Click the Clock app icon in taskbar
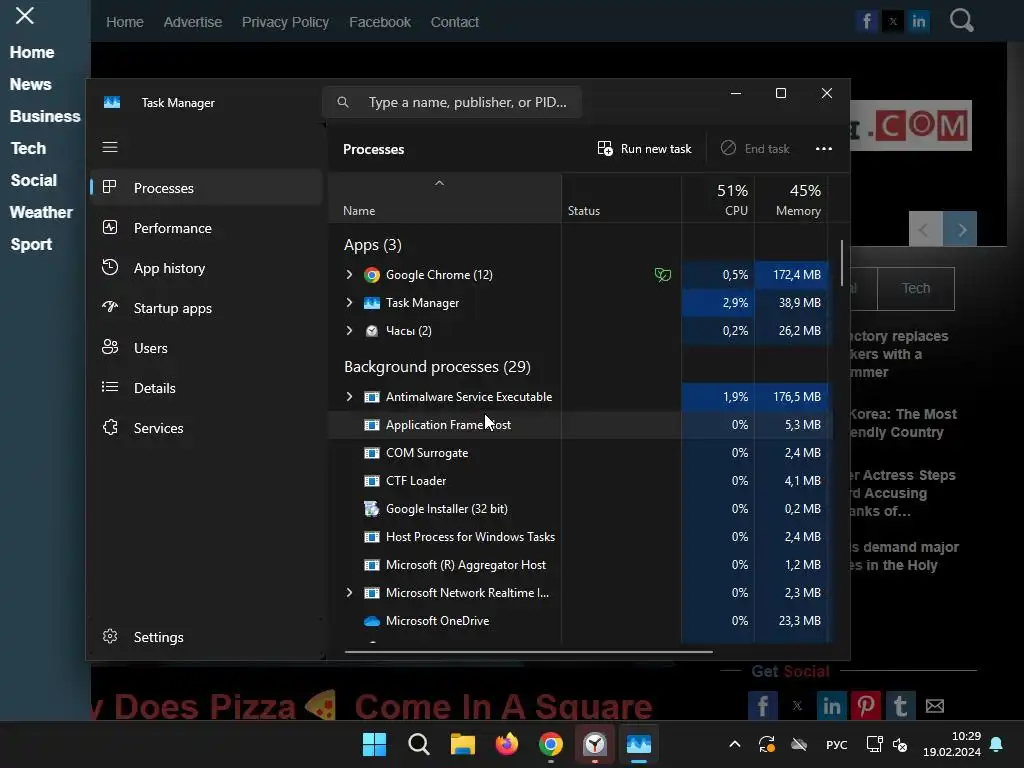Image resolution: width=1024 pixels, height=768 pixels. [x=595, y=744]
